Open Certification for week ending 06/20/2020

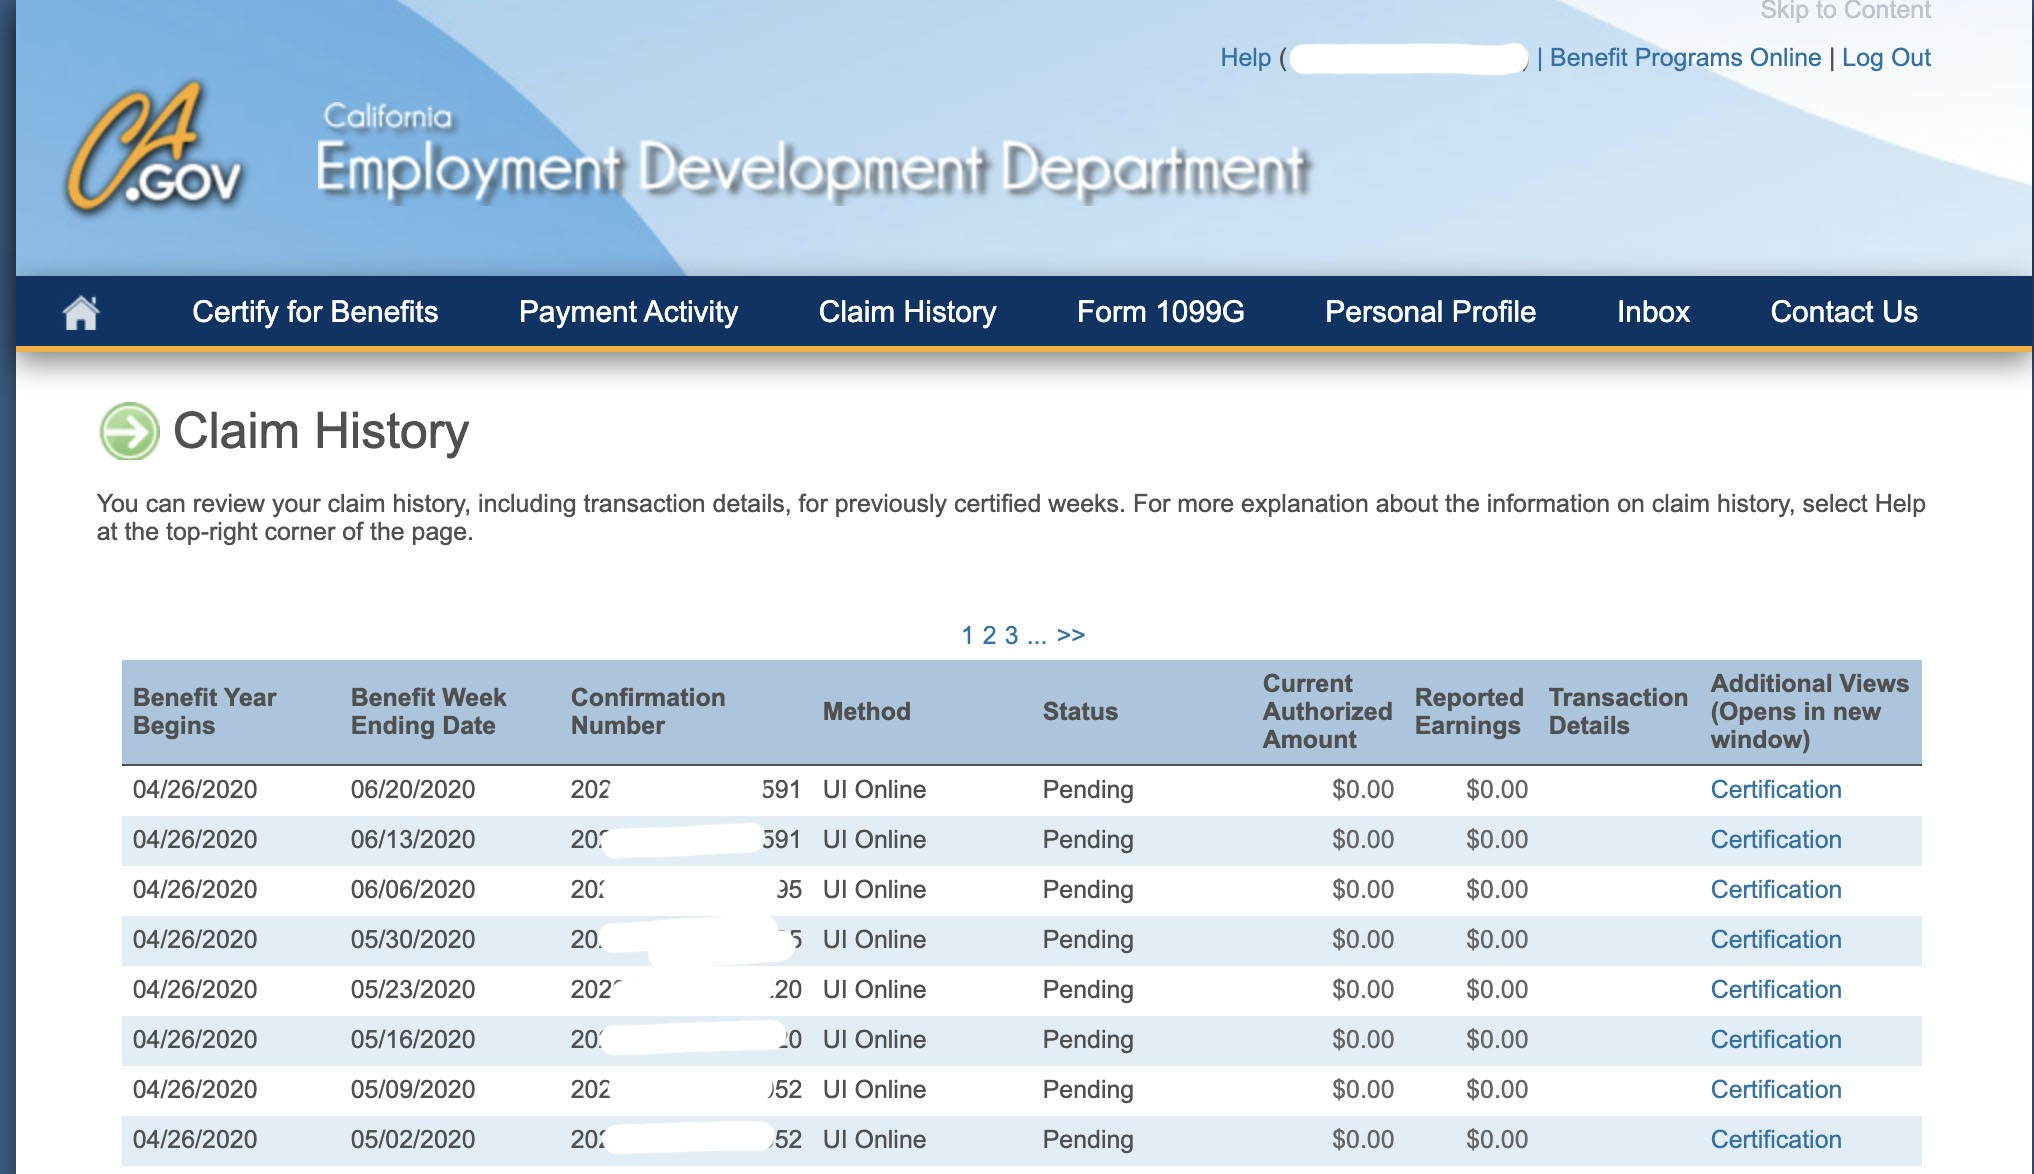click(1776, 790)
